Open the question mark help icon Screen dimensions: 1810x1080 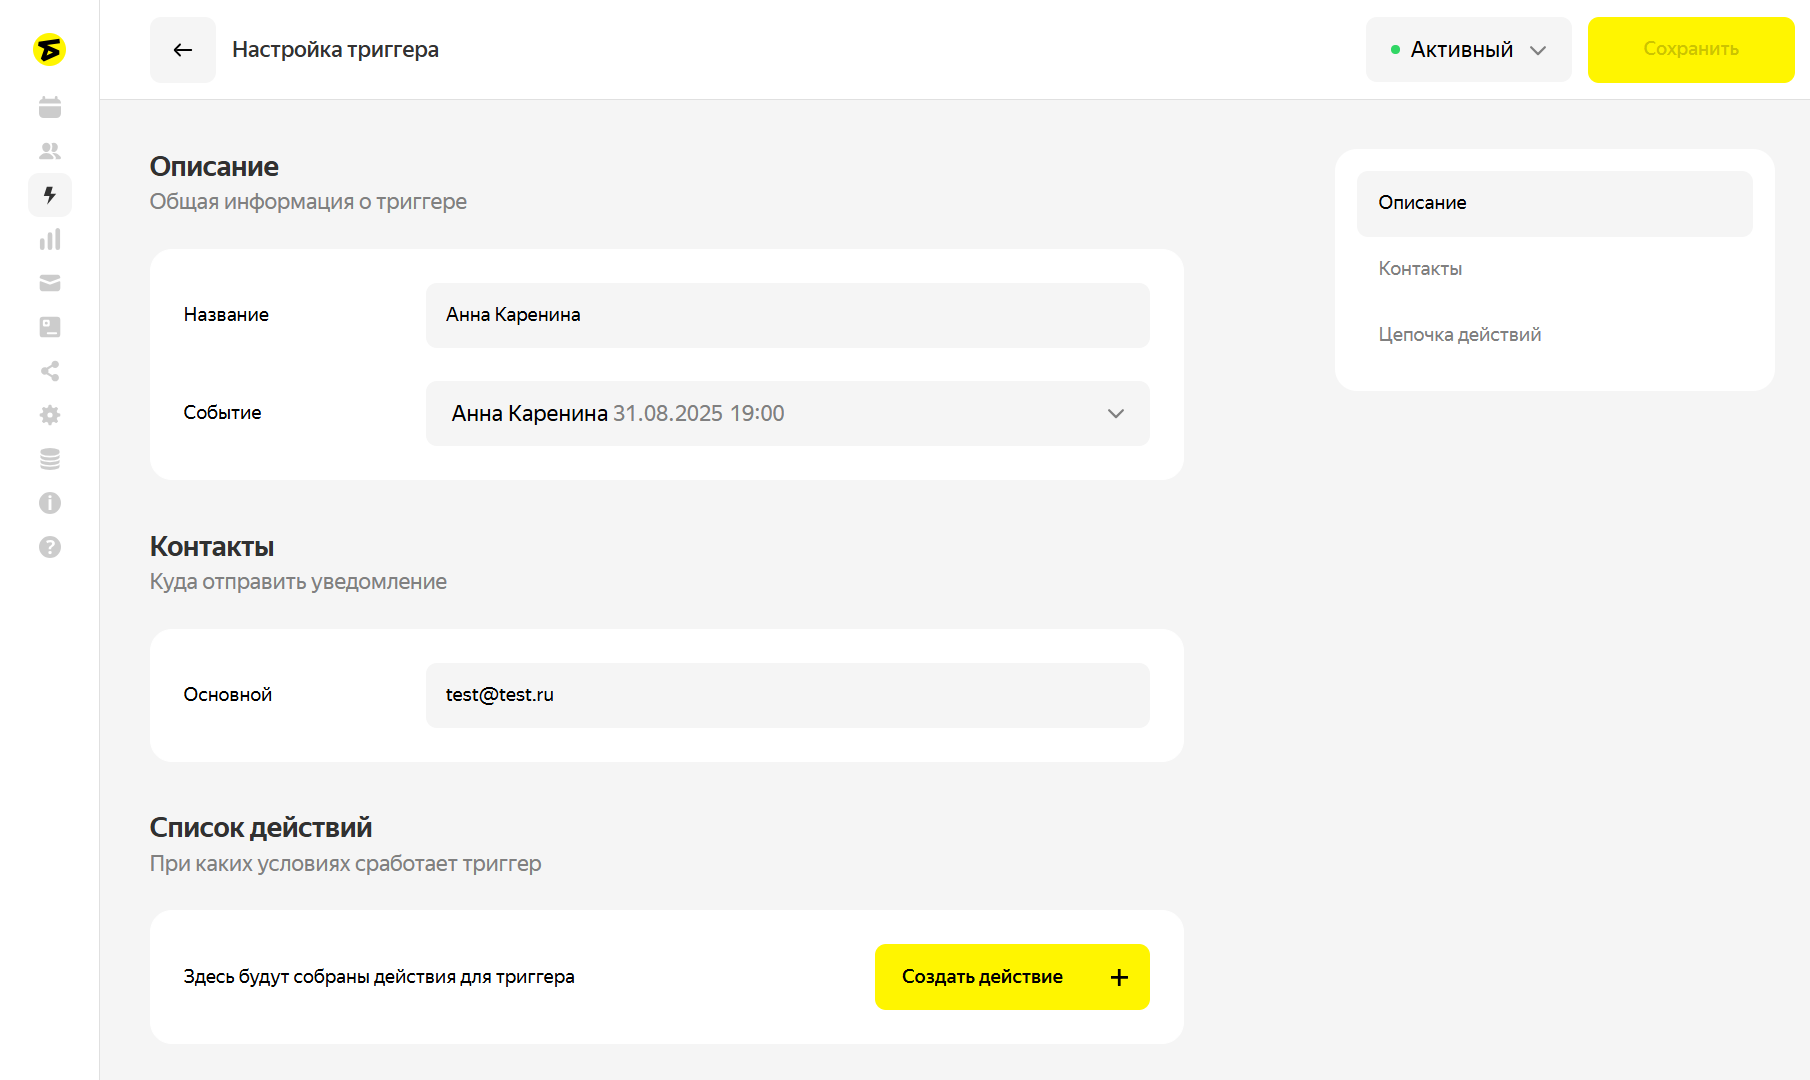pos(50,547)
